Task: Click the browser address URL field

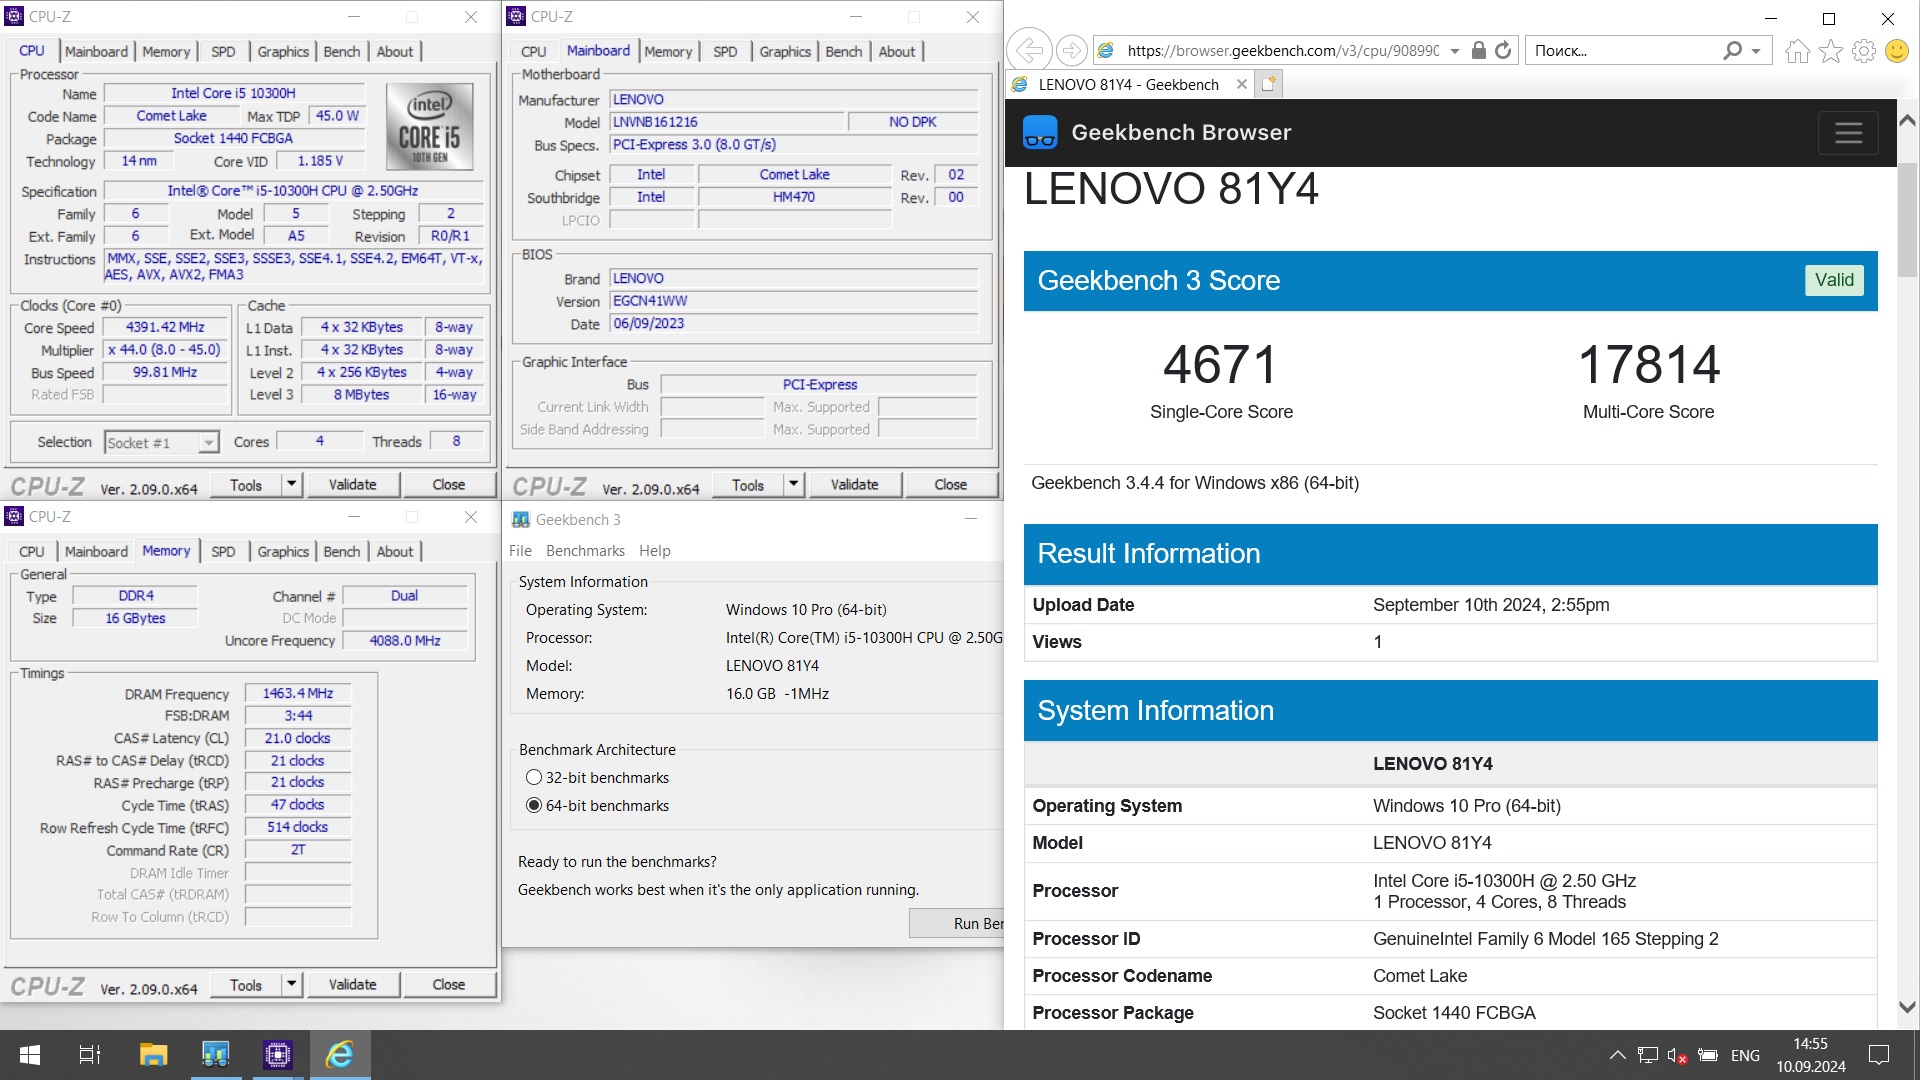Action: (x=1282, y=51)
